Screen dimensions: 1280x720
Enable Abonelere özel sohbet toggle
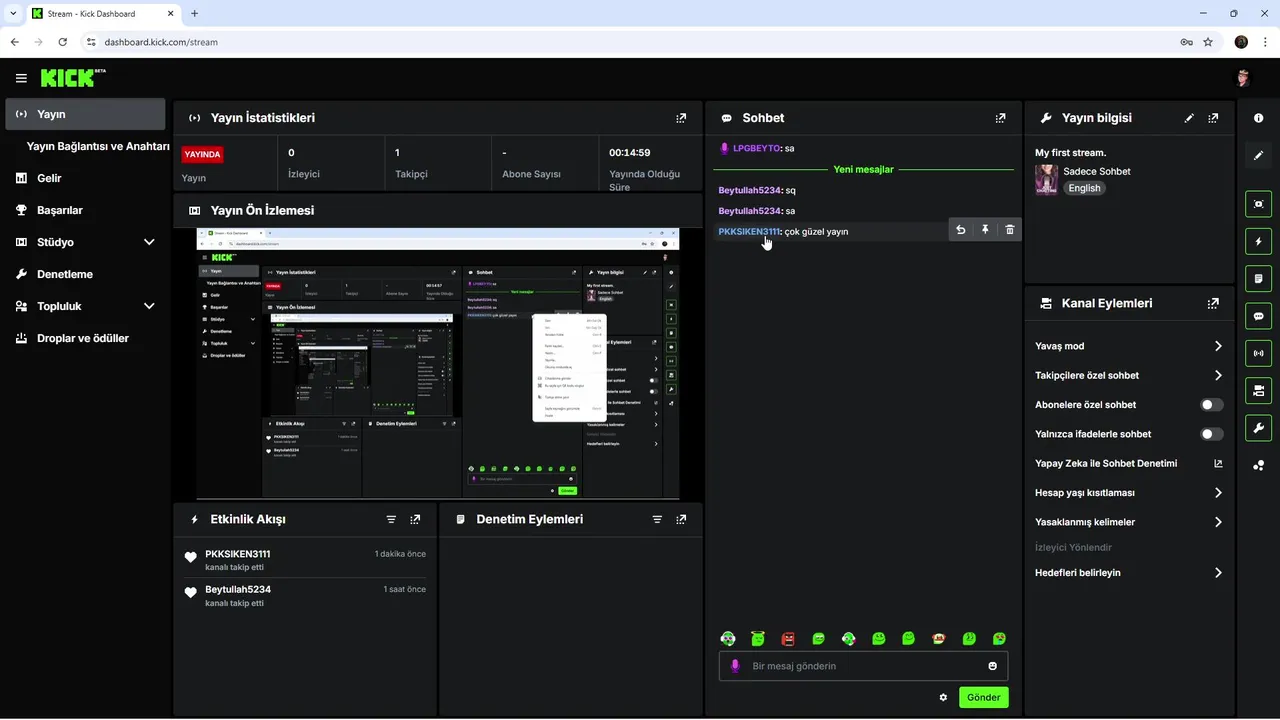pyautogui.click(x=1211, y=405)
